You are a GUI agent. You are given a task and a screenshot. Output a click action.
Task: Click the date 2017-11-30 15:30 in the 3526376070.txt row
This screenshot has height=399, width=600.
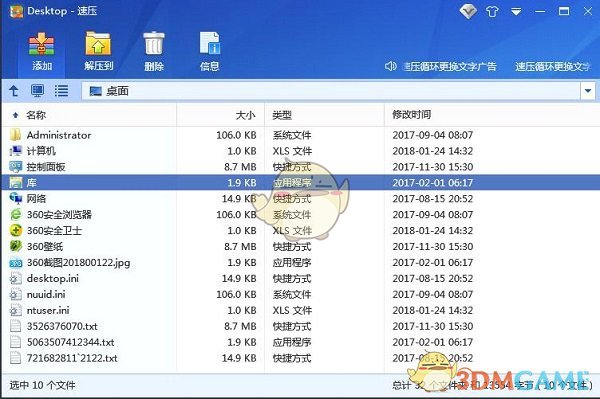[433, 326]
